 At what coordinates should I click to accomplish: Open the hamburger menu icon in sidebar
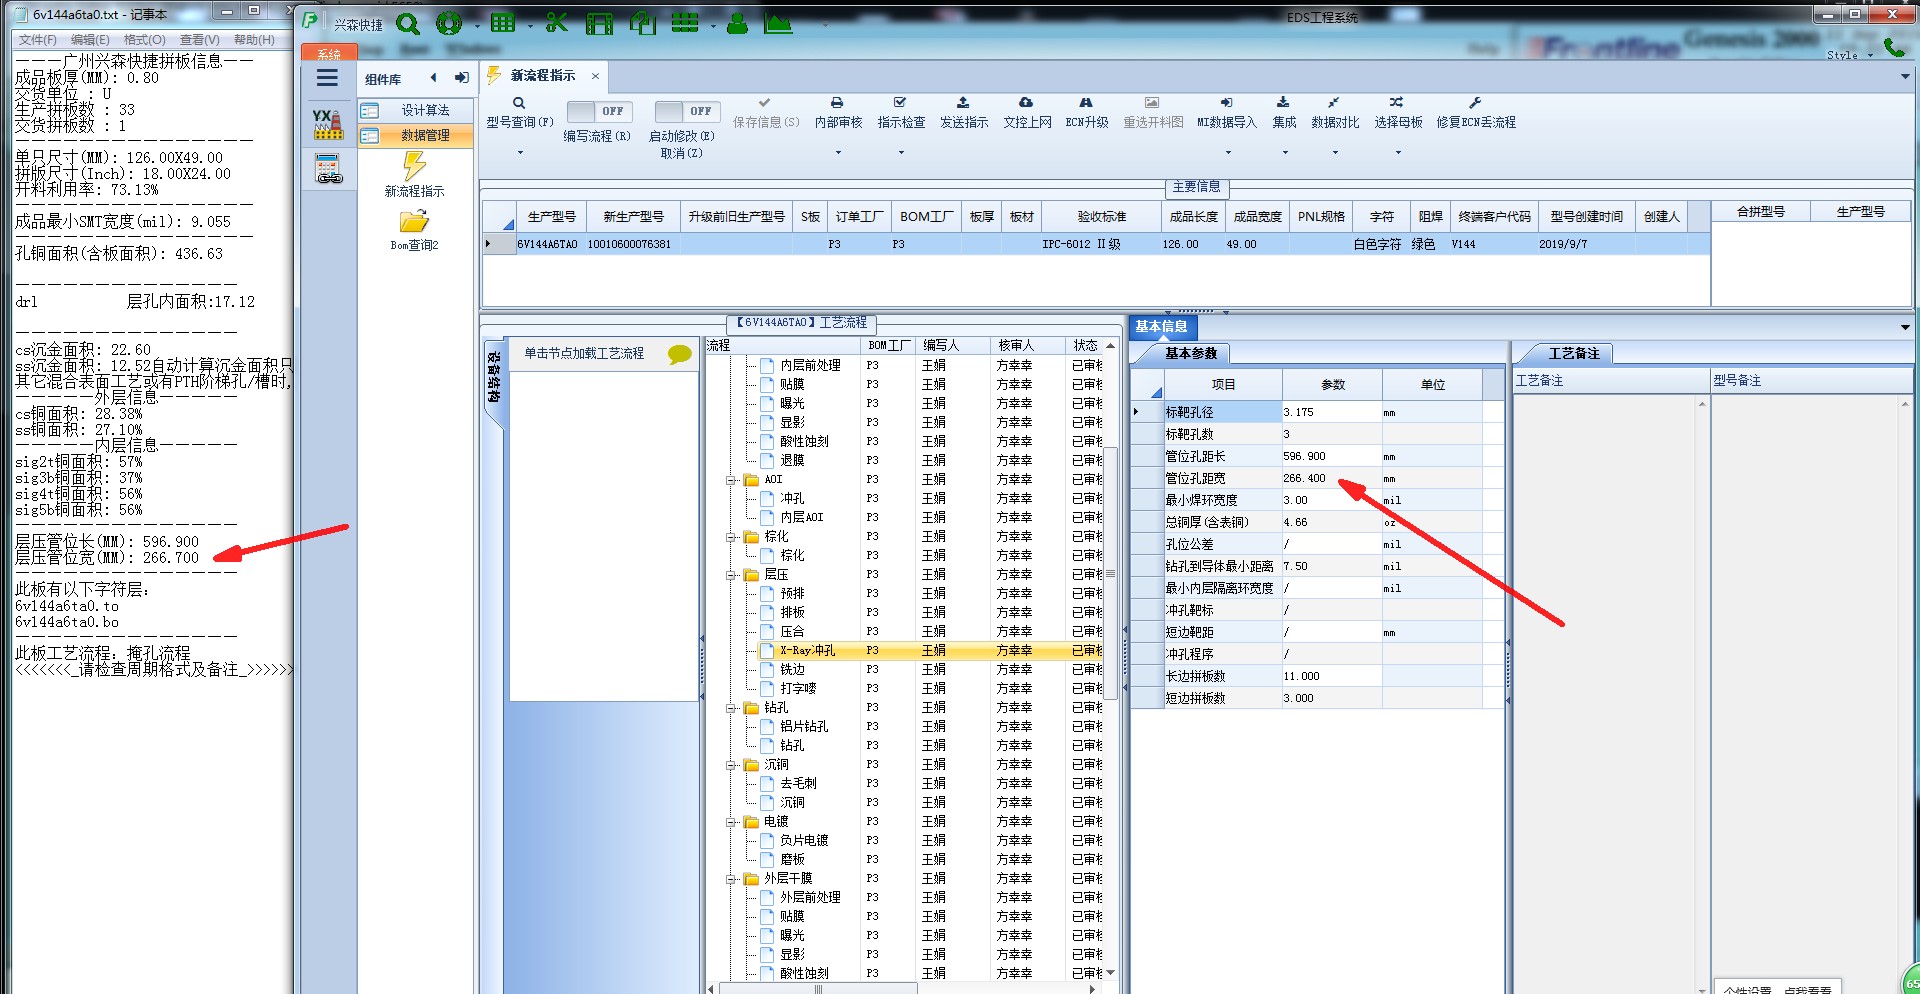pos(327,78)
